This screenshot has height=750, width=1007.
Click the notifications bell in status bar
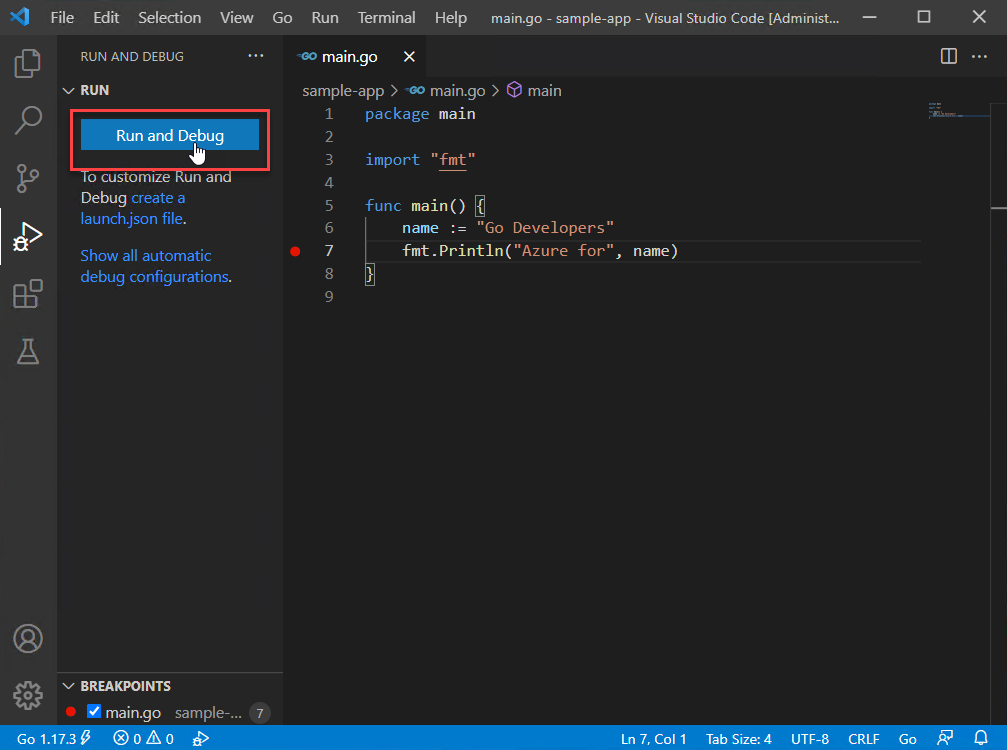pos(981,739)
